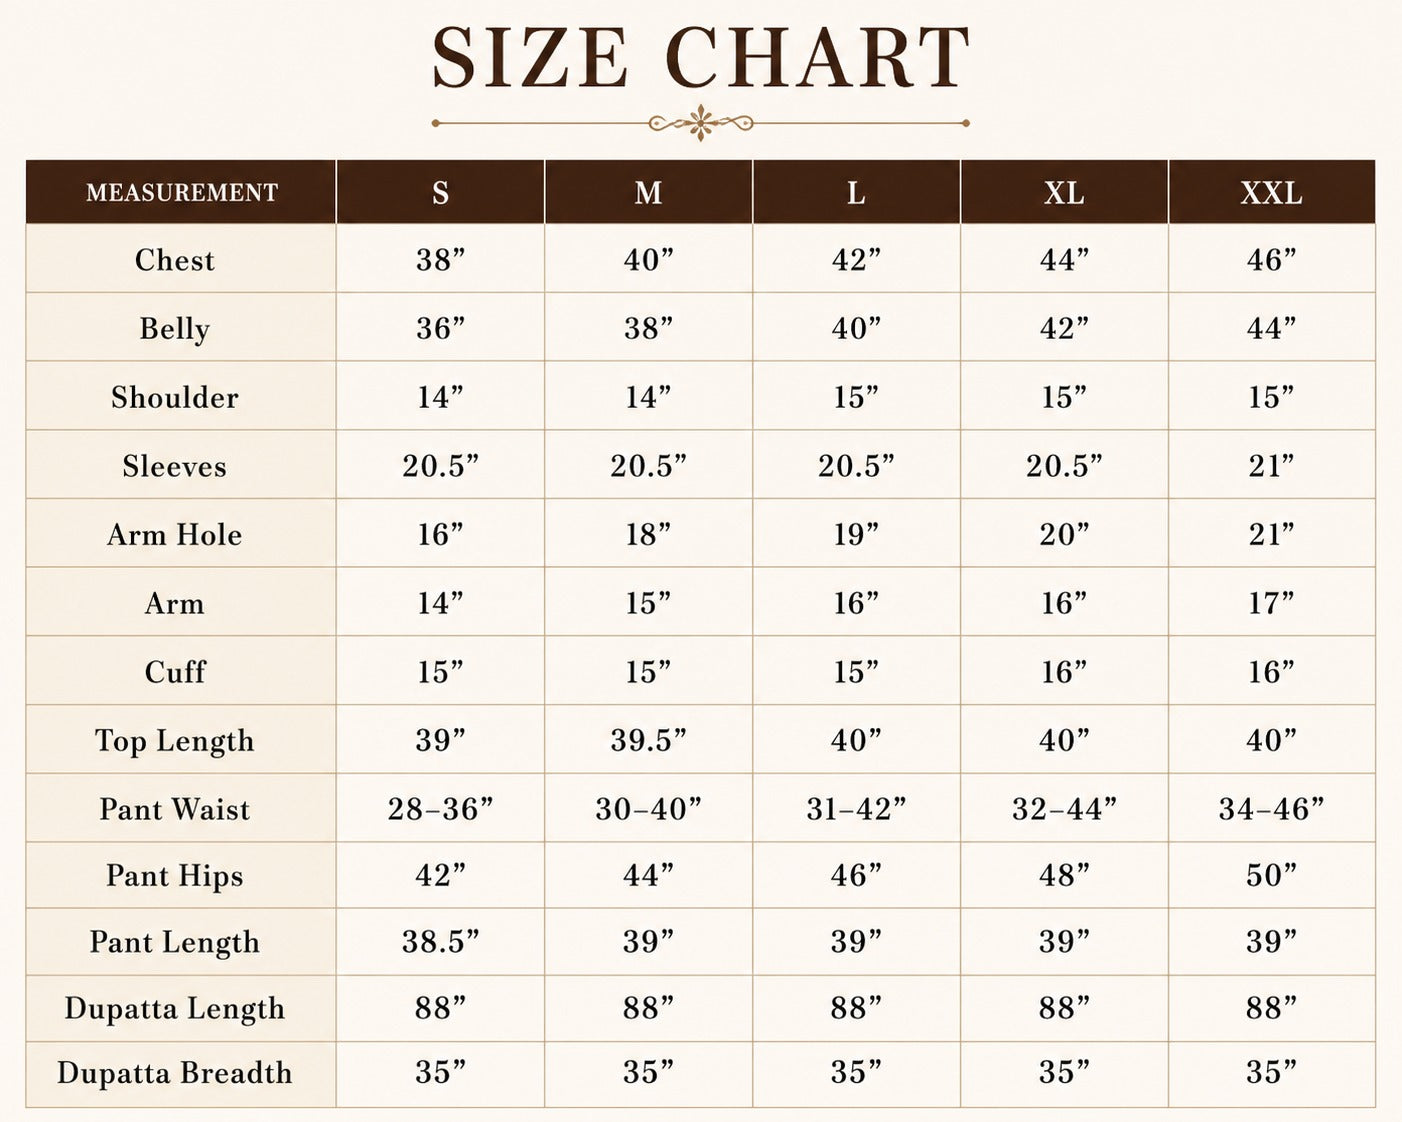Select the XXL size column header
The height and width of the screenshot is (1122, 1402).
tap(1271, 192)
